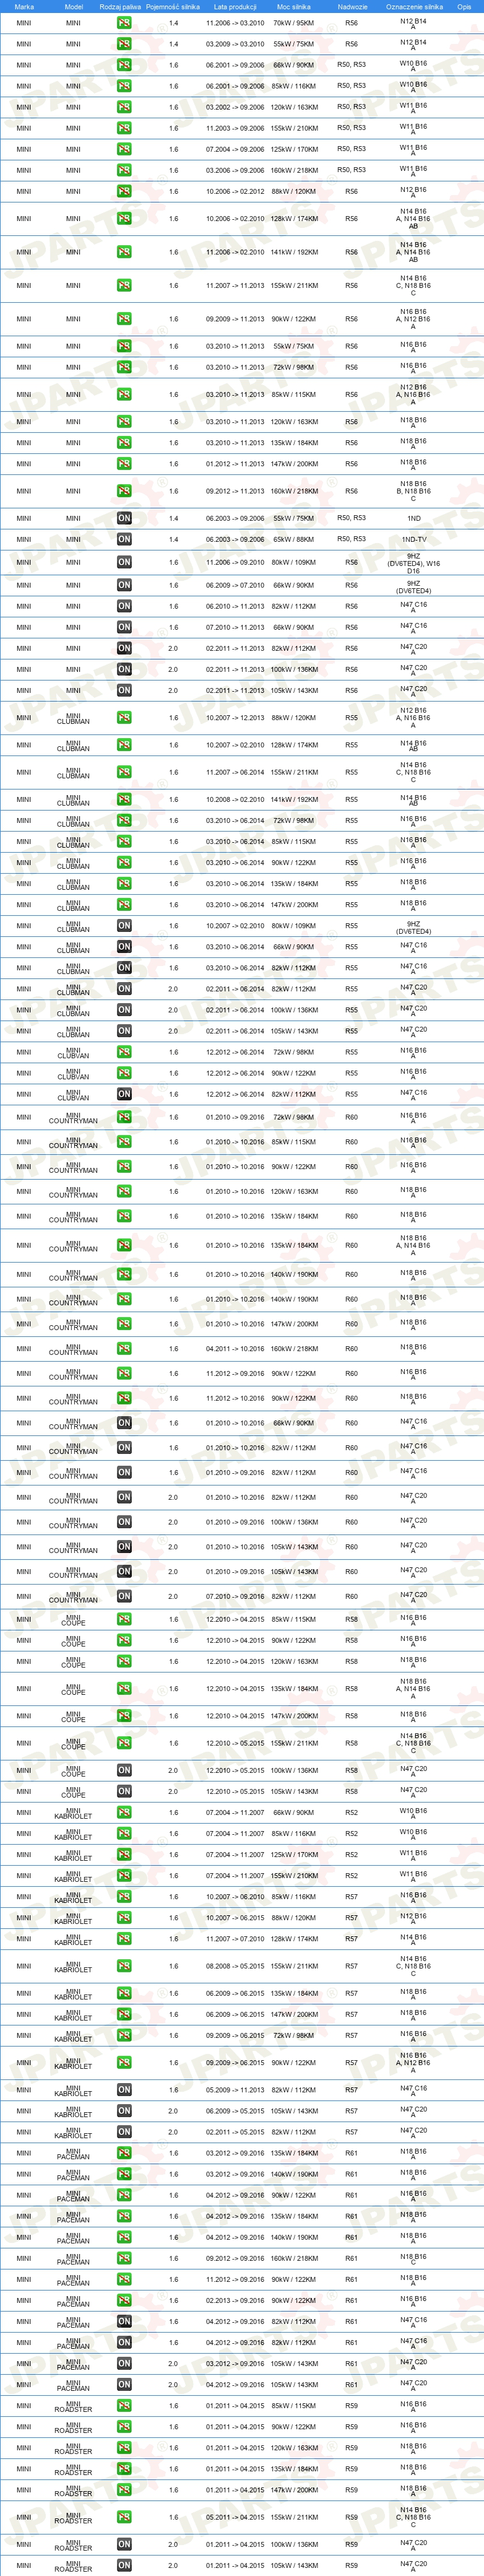484x2576 pixels.
Task: Select petrol icon in Clubvan 72kW/98KM row
Action: click(x=124, y=1052)
